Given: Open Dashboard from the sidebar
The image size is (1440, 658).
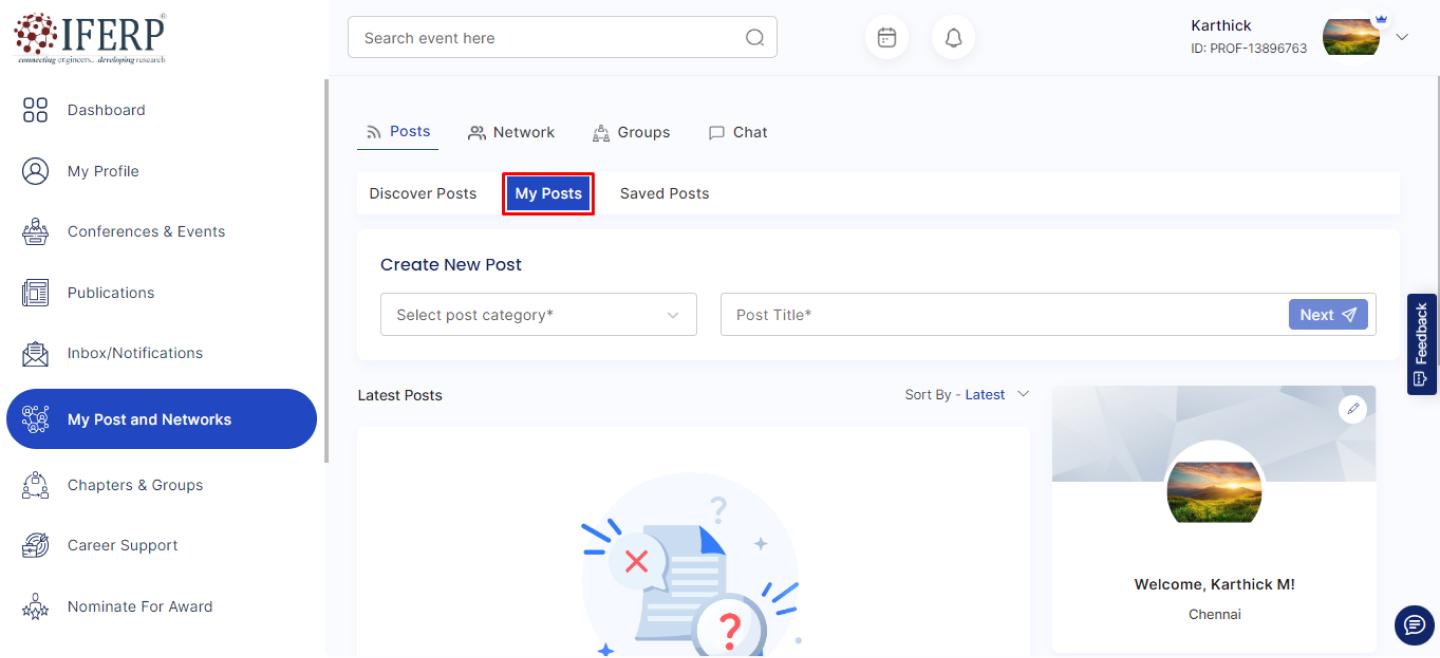Looking at the screenshot, I should (106, 110).
